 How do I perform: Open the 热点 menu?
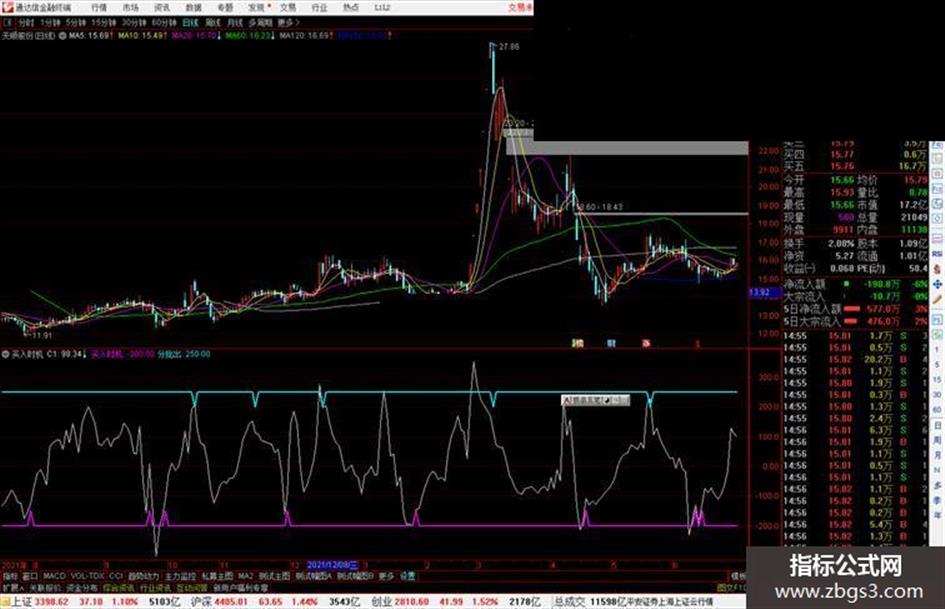pos(351,7)
